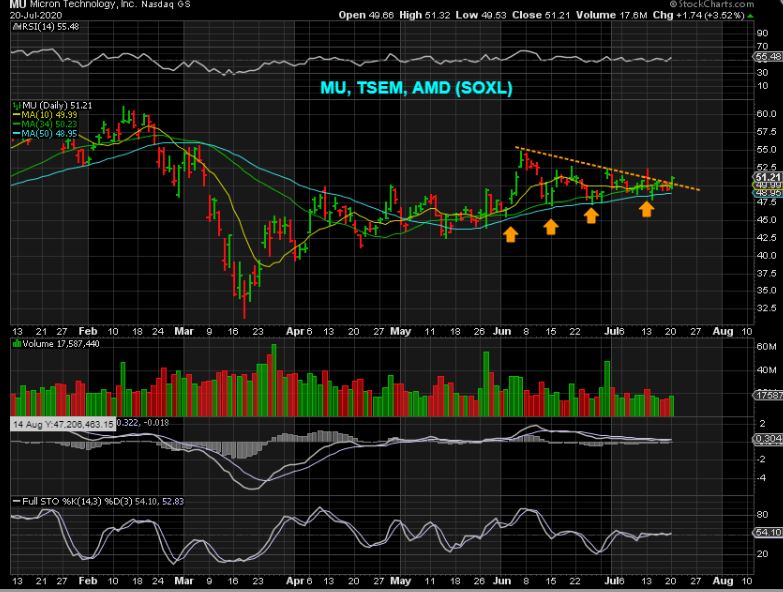
Task: Click the Aug label under the price chart
Action: (x=723, y=331)
